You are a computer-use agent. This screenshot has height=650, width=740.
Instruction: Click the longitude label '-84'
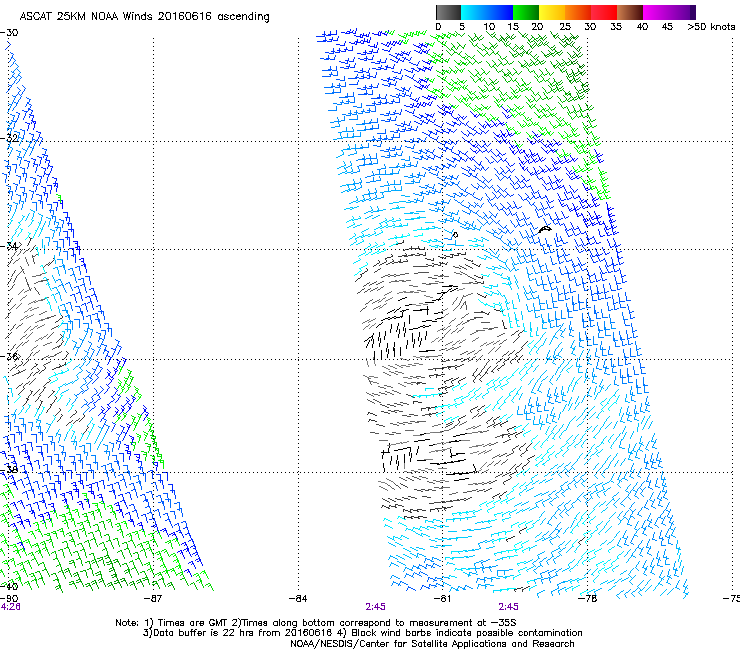(298, 599)
